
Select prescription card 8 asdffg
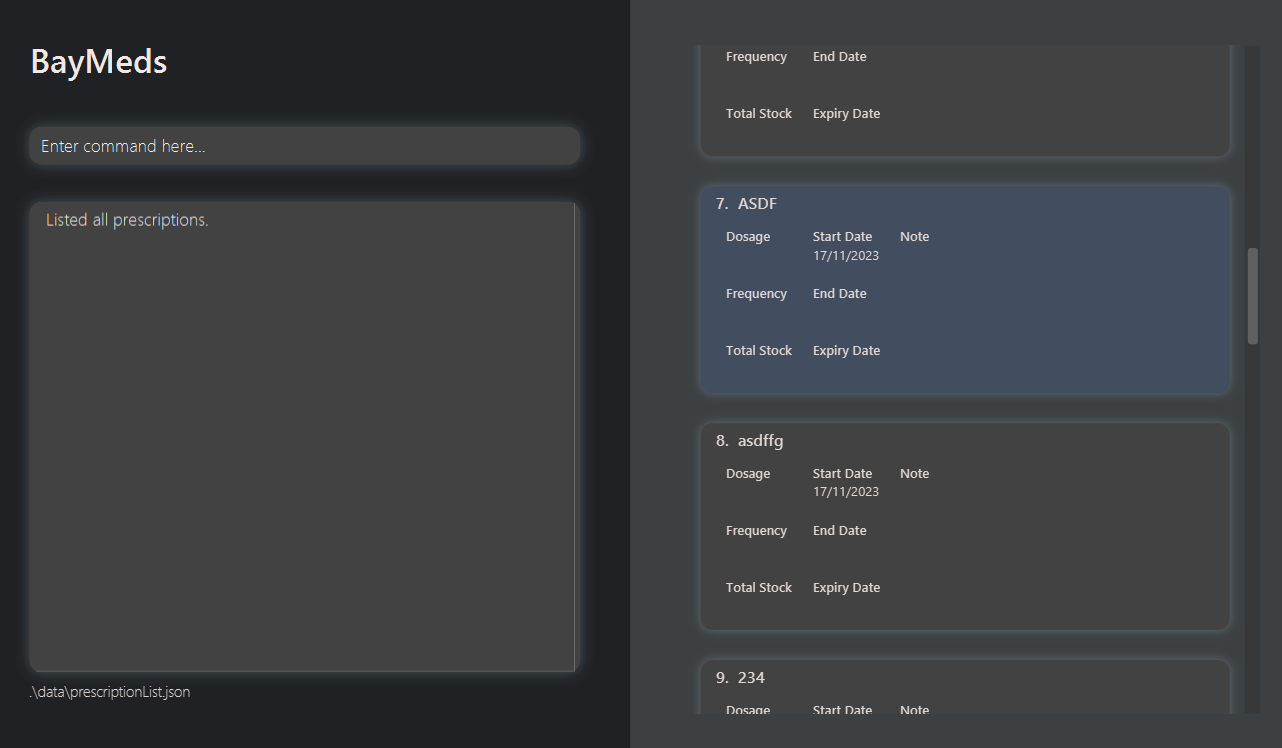[965, 527]
